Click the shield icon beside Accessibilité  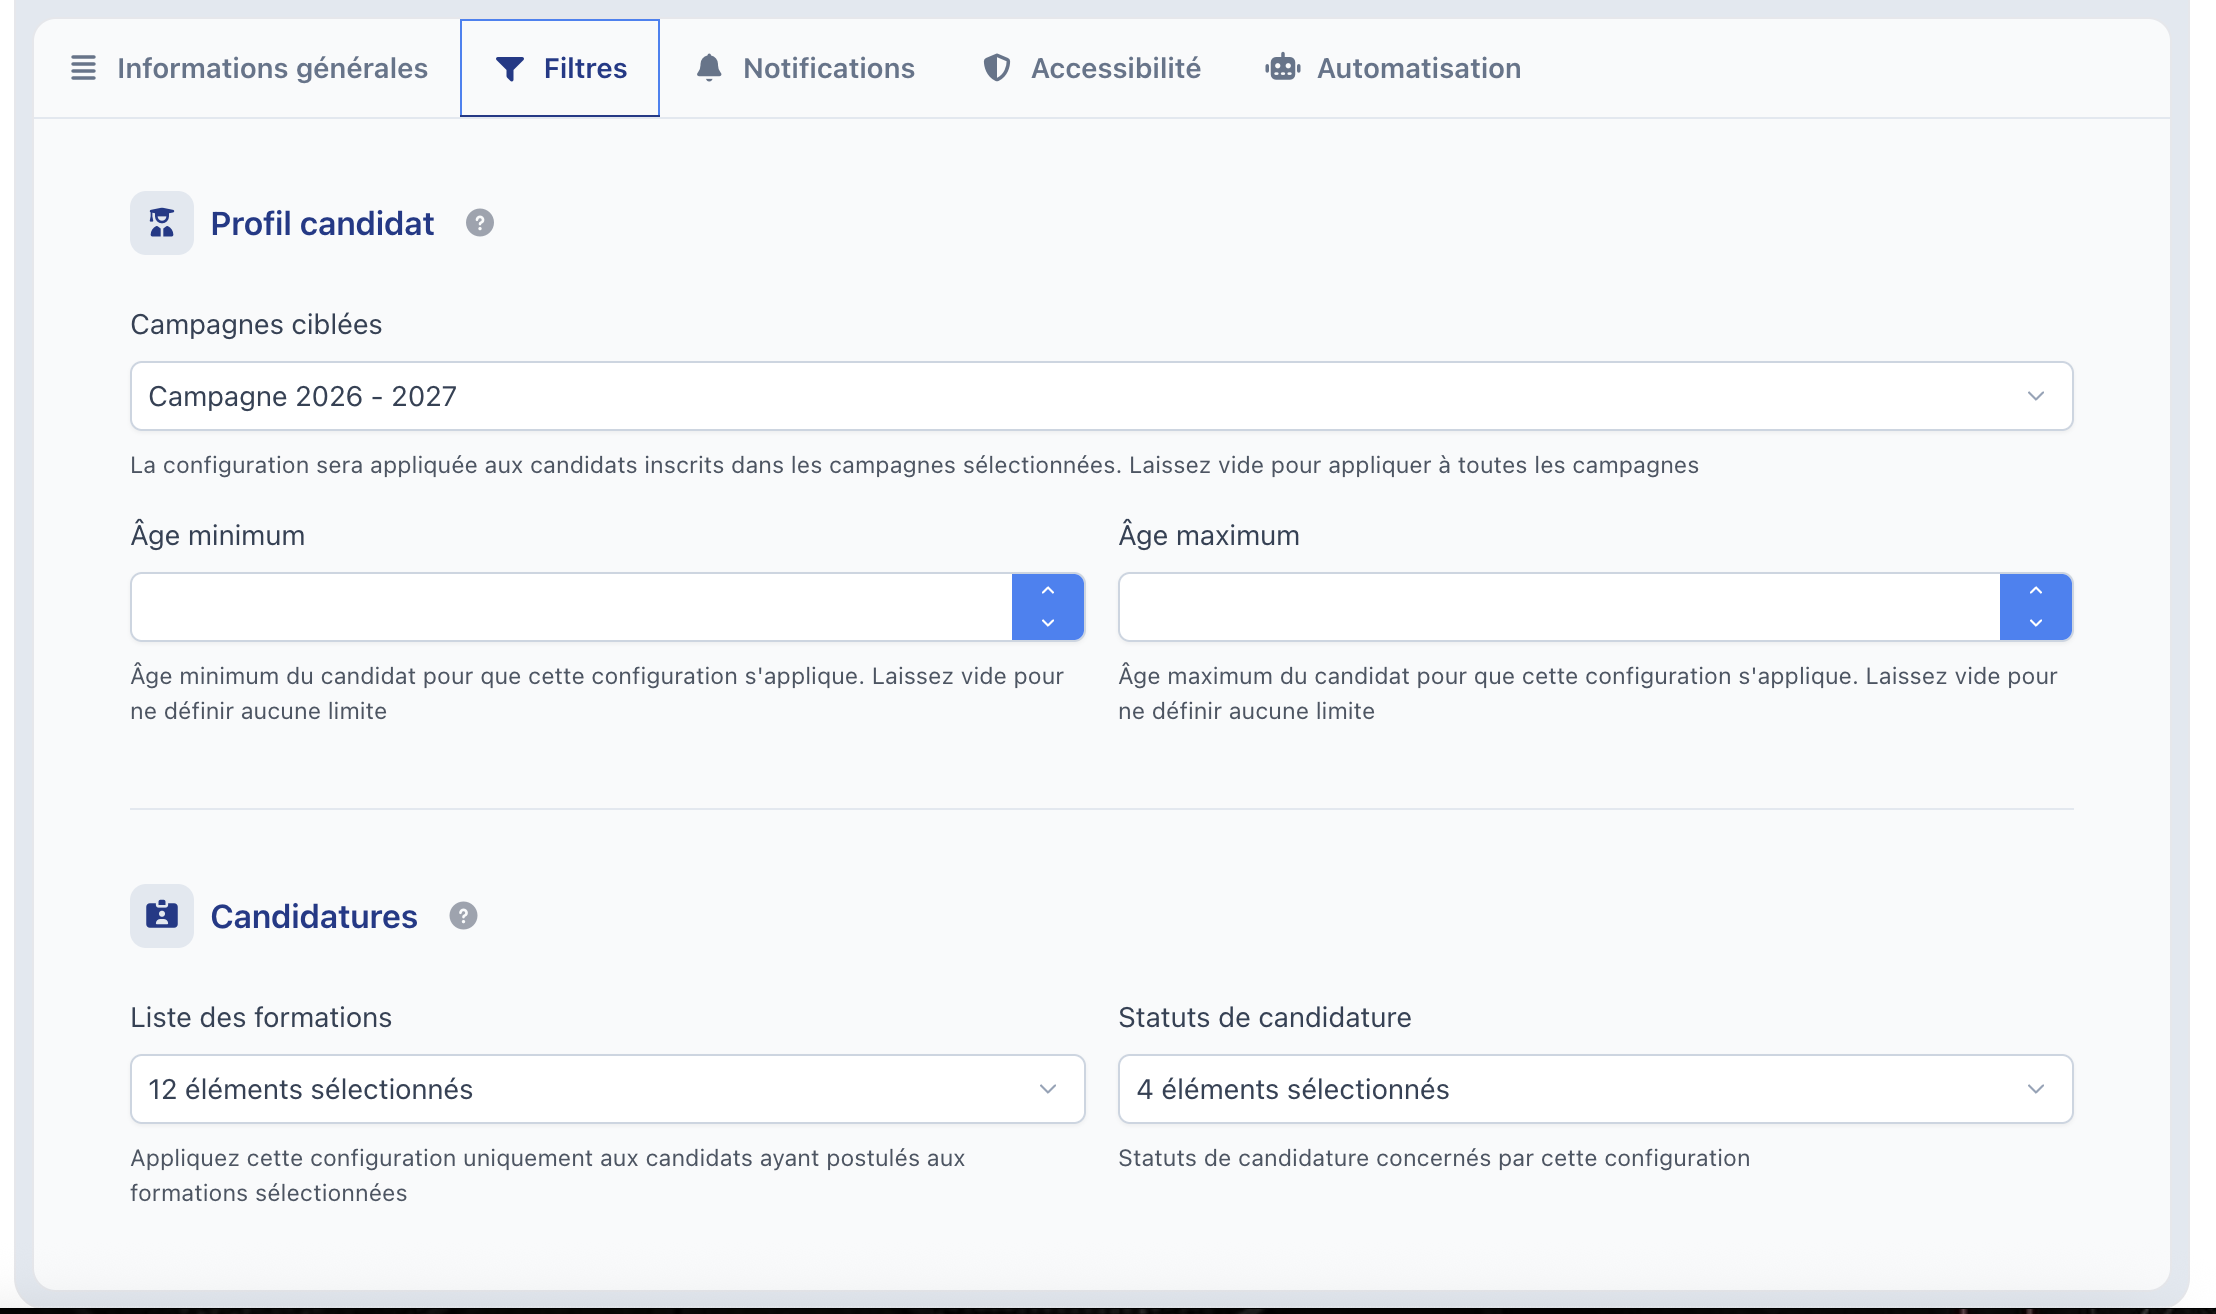[997, 68]
